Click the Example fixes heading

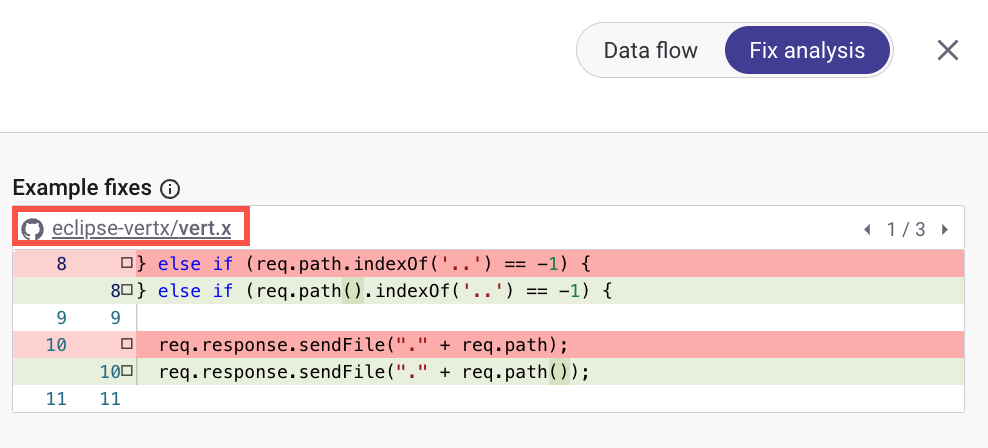[82, 188]
